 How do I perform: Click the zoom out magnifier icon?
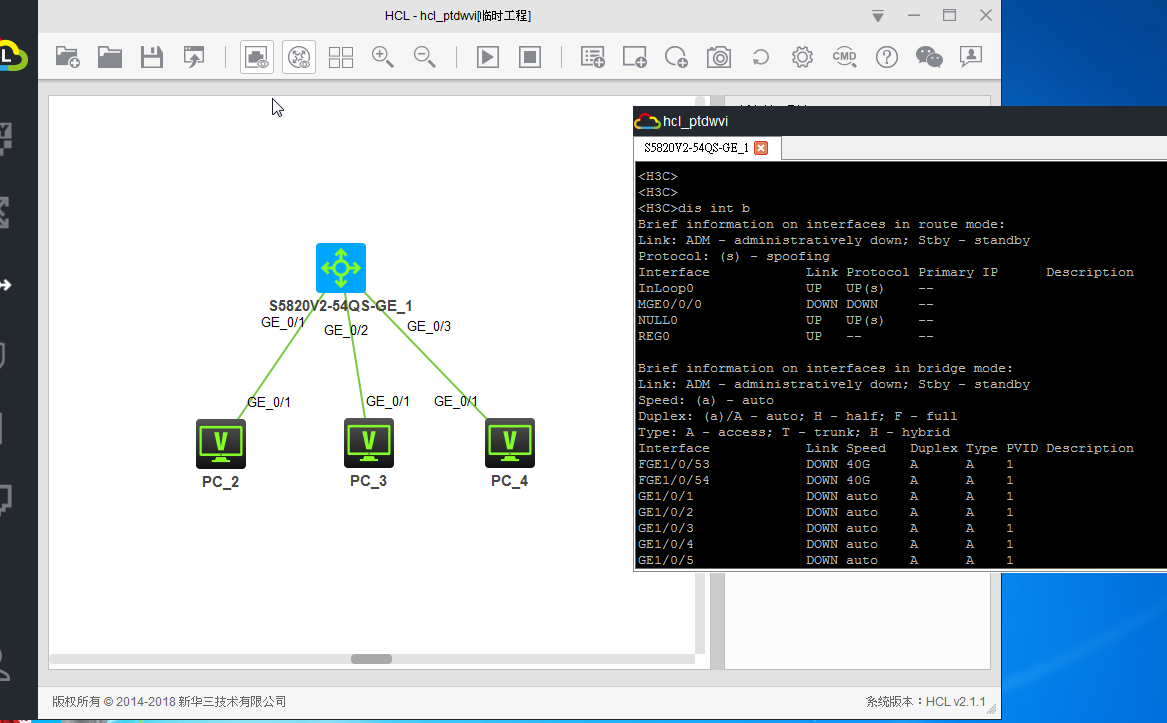[425, 57]
